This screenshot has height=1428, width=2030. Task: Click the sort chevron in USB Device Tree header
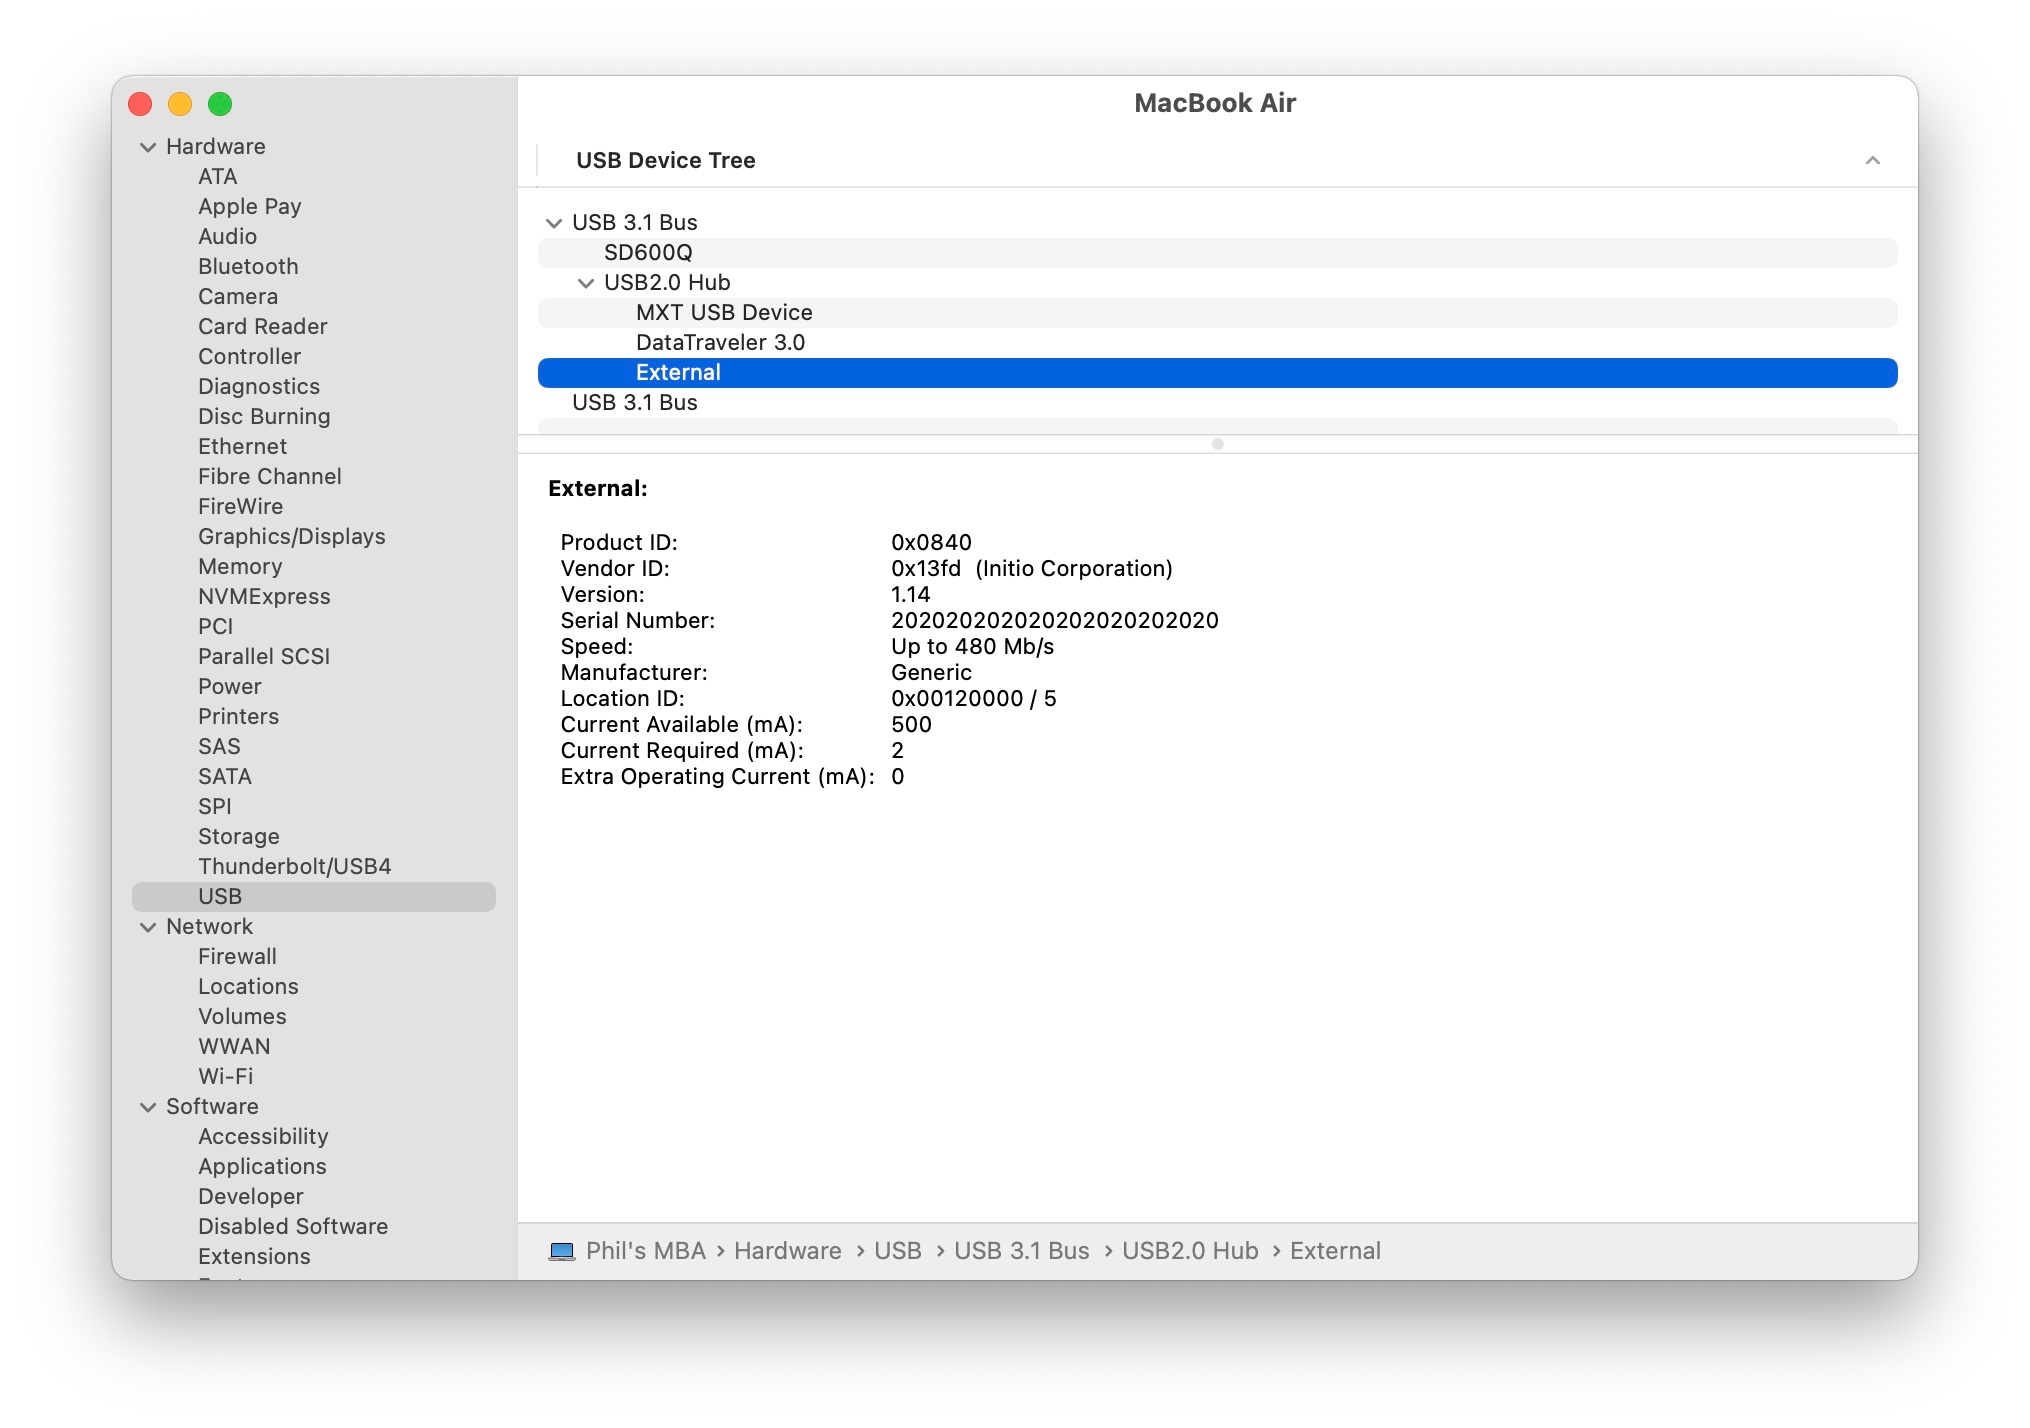(x=1872, y=161)
